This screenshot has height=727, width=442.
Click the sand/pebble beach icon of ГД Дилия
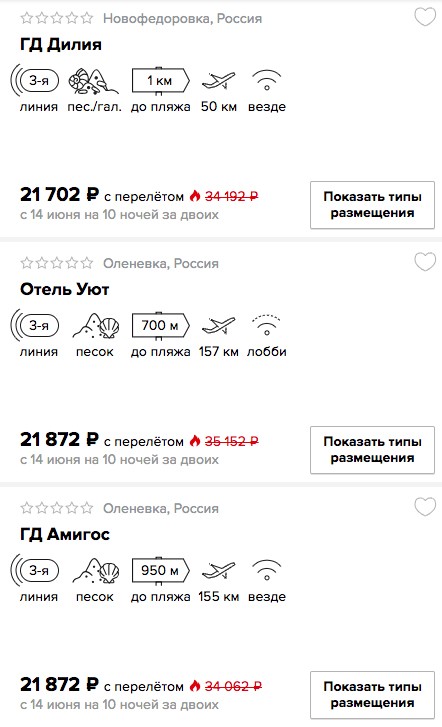(x=94, y=81)
